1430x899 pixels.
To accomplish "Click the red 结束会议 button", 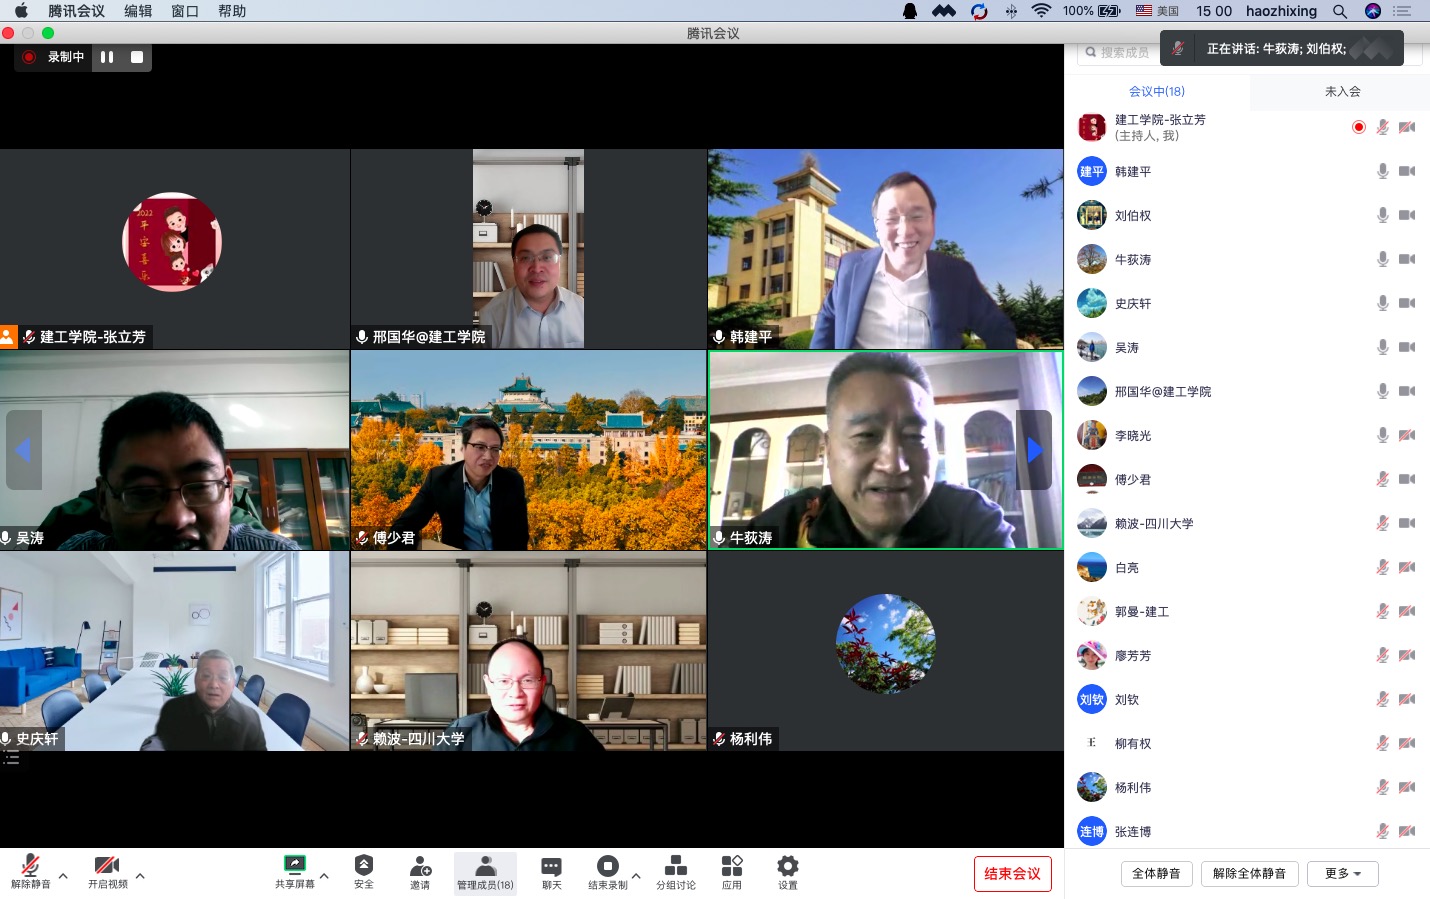I will [x=1012, y=874].
